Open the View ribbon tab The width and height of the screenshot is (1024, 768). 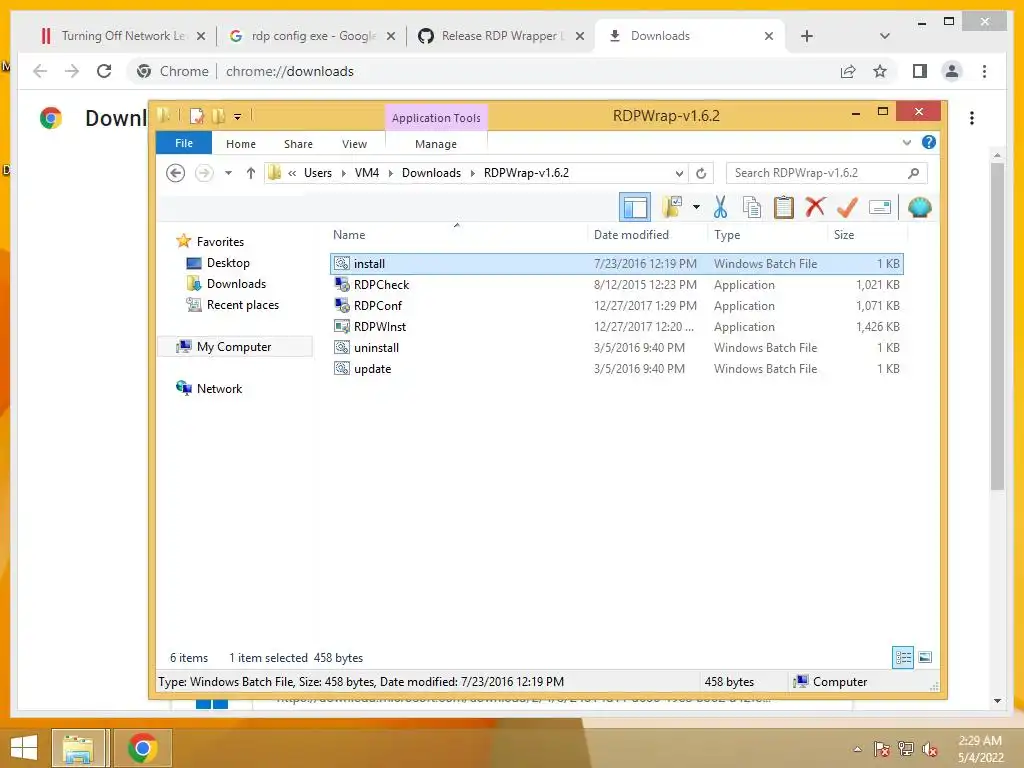[354, 144]
